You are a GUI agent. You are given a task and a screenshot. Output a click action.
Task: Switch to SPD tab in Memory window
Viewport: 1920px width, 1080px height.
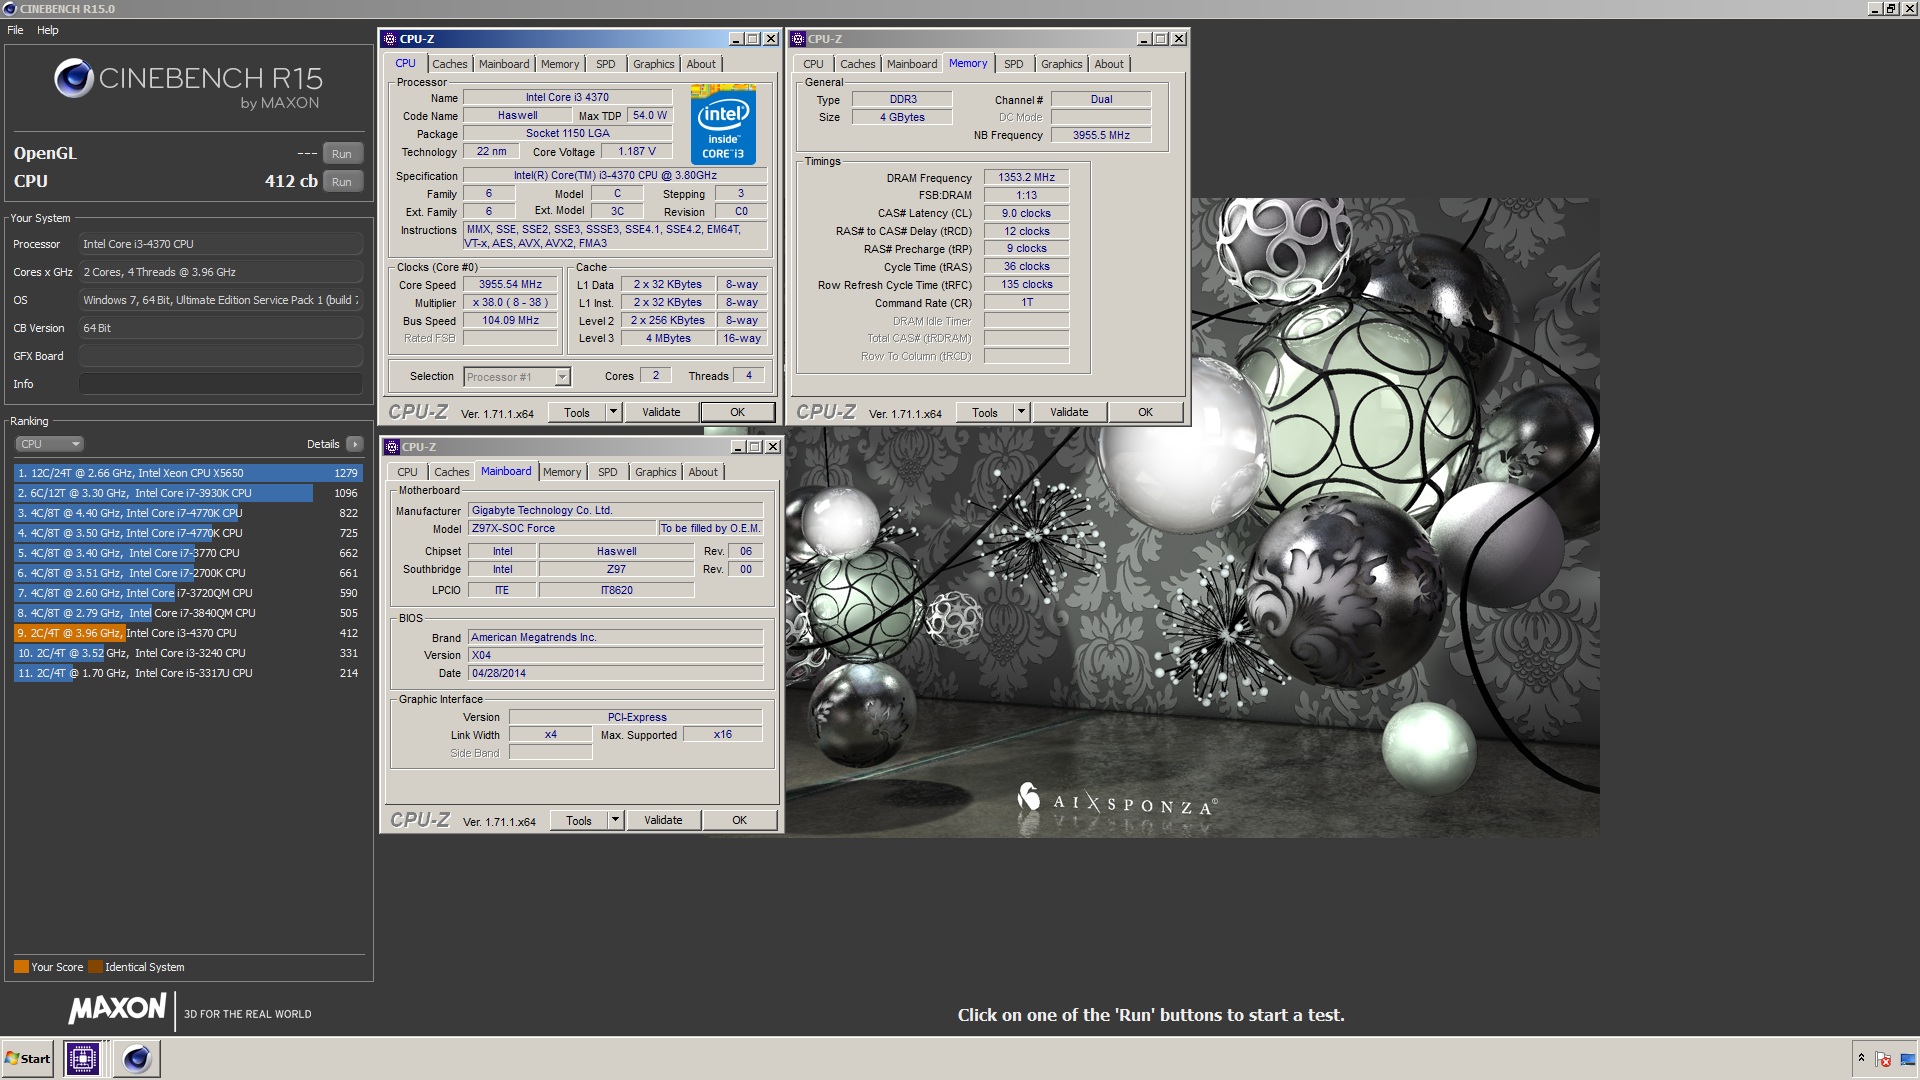click(x=1014, y=64)
